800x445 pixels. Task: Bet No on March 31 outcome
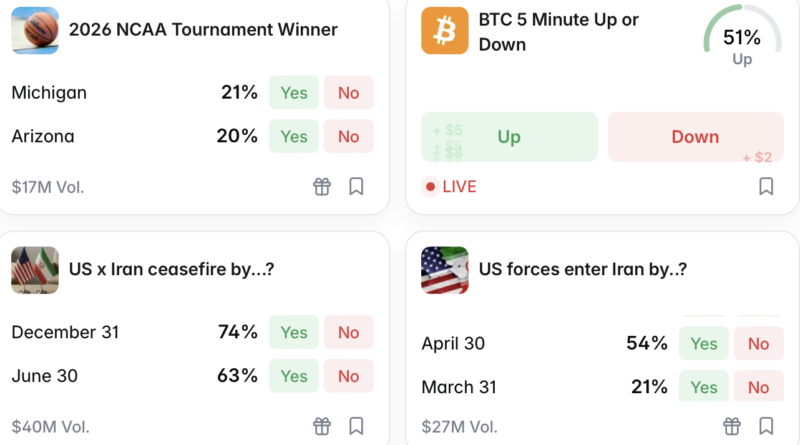click(758, 387)
